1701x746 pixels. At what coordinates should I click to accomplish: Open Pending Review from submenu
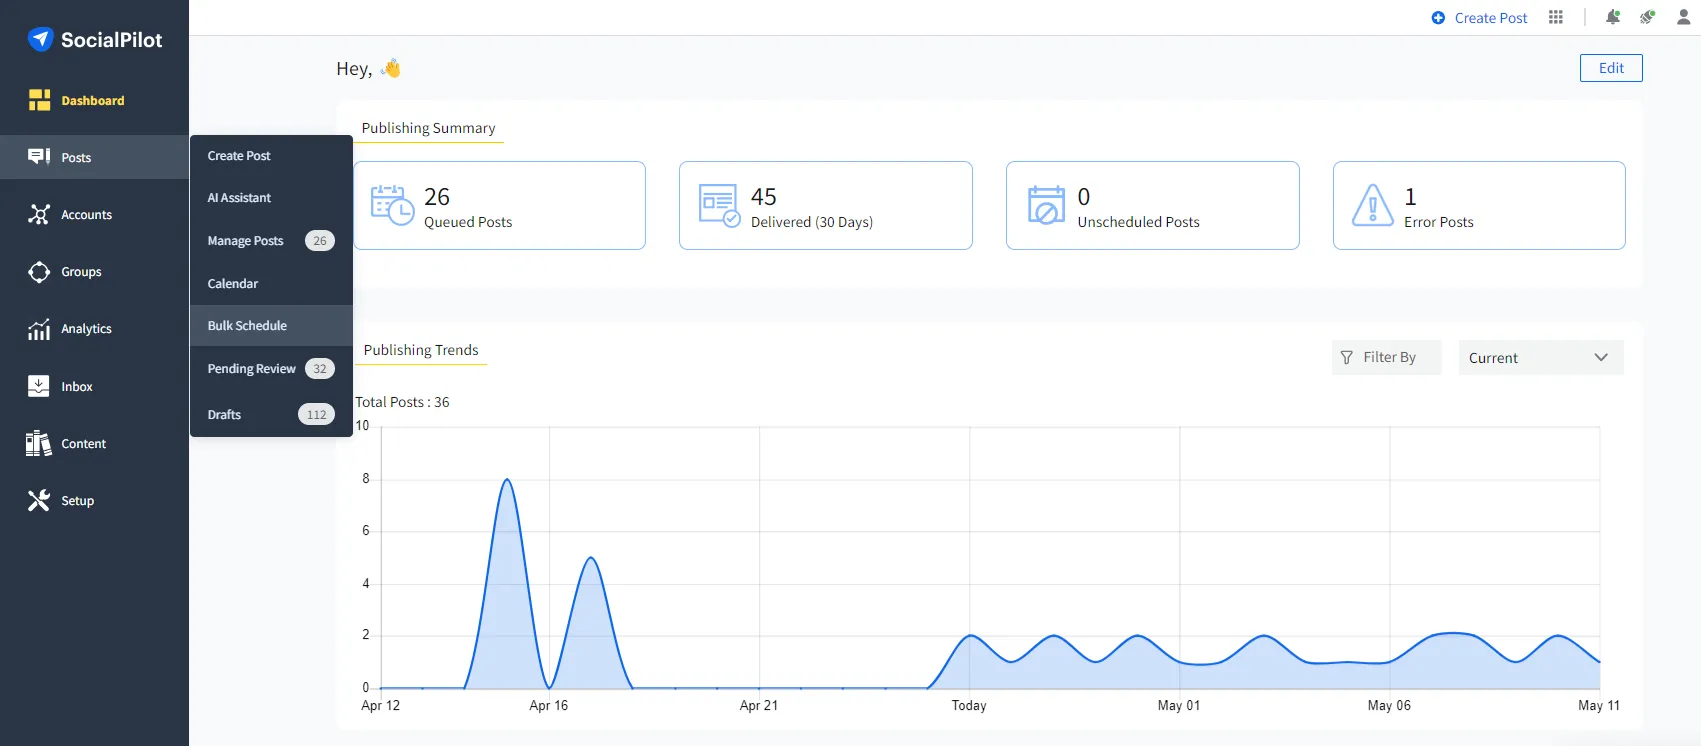click(252, 369)
